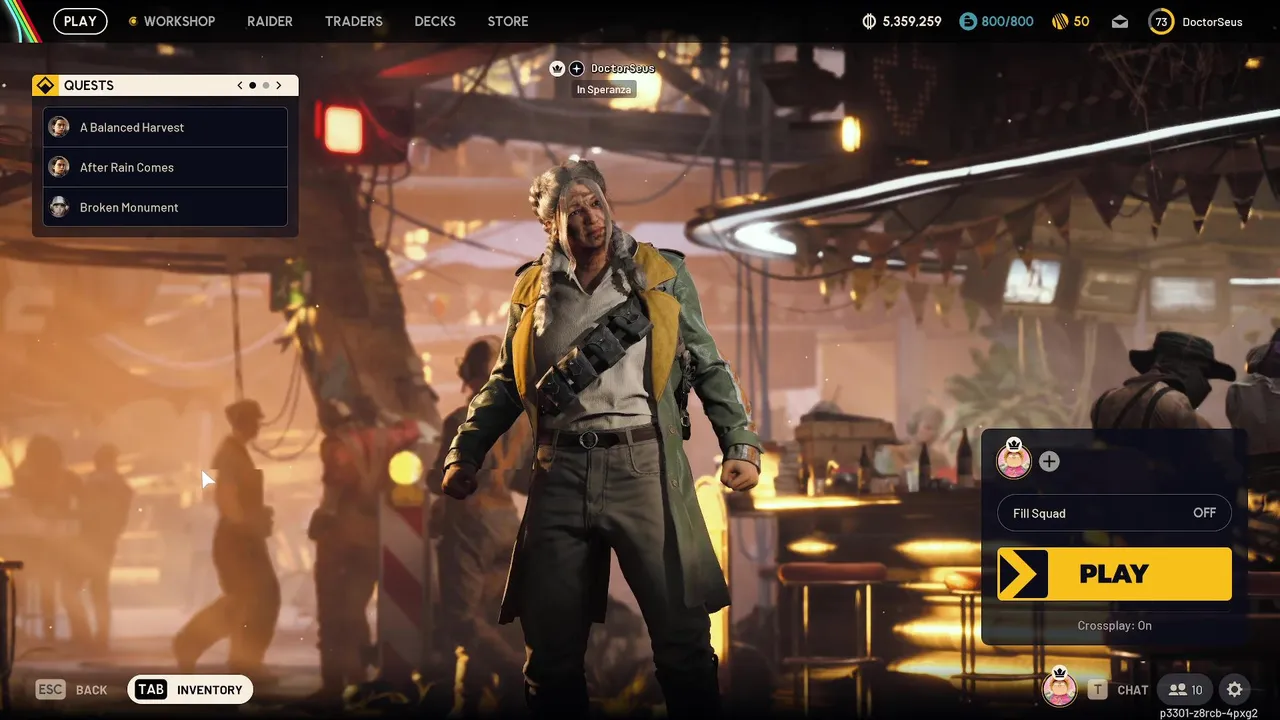The height and width of the screenshot is (720, 1280).
Task: Click the 5,359,259 coin balance
Action: click(x=911, y=21)
